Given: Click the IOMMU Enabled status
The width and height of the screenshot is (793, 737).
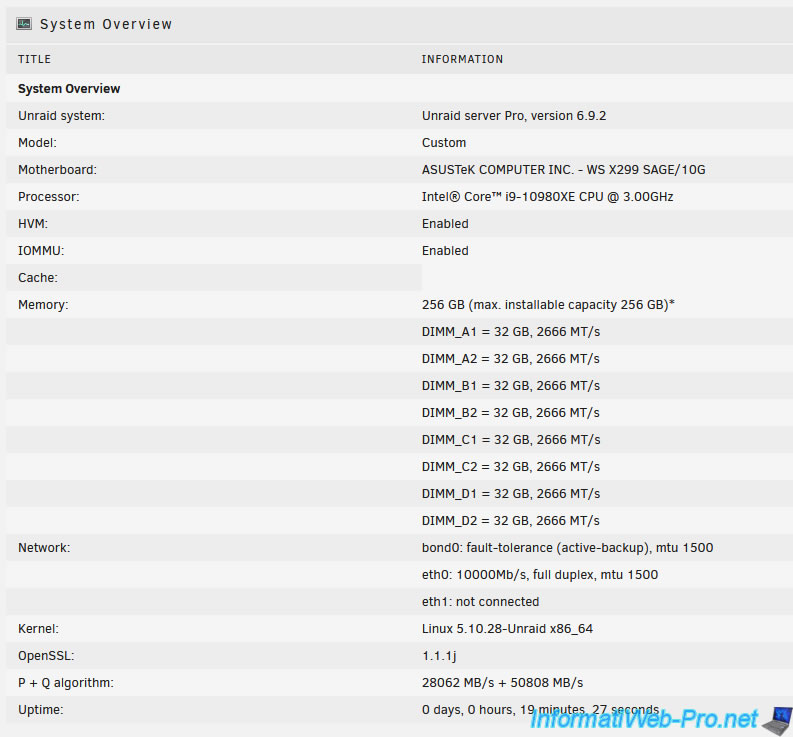Looking at the screenshot, I should [445, 251].
